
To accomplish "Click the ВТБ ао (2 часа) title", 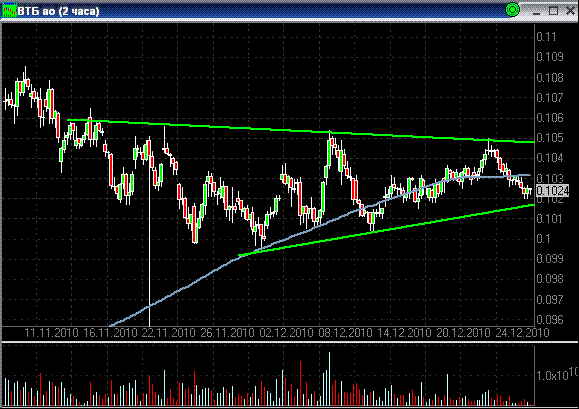I will coord(58,11).
